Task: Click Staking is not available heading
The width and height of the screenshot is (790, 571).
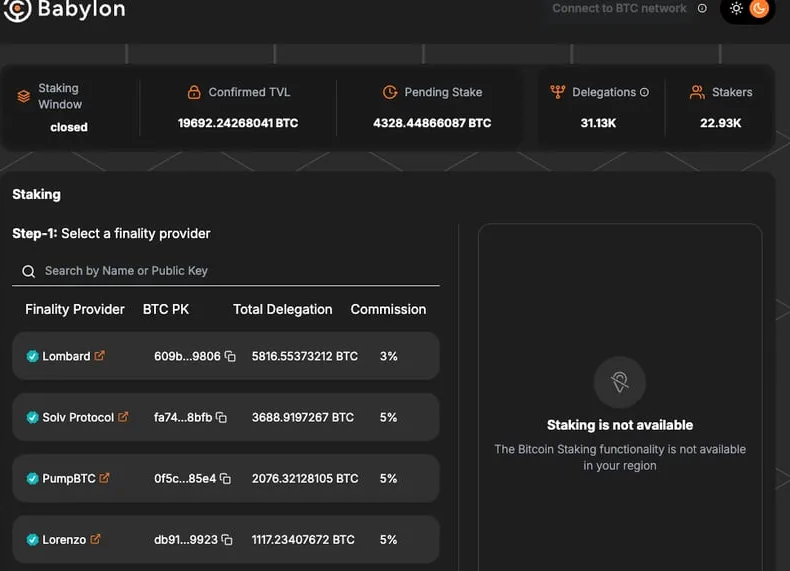Action: [x=620, y=425]
